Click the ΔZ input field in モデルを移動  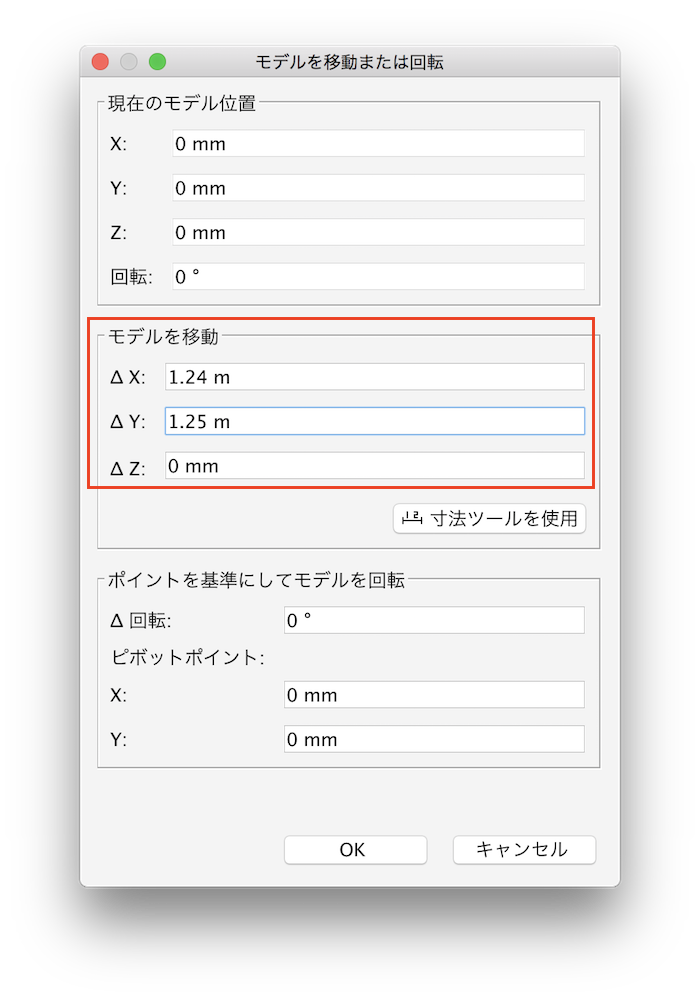click(375, 465)
